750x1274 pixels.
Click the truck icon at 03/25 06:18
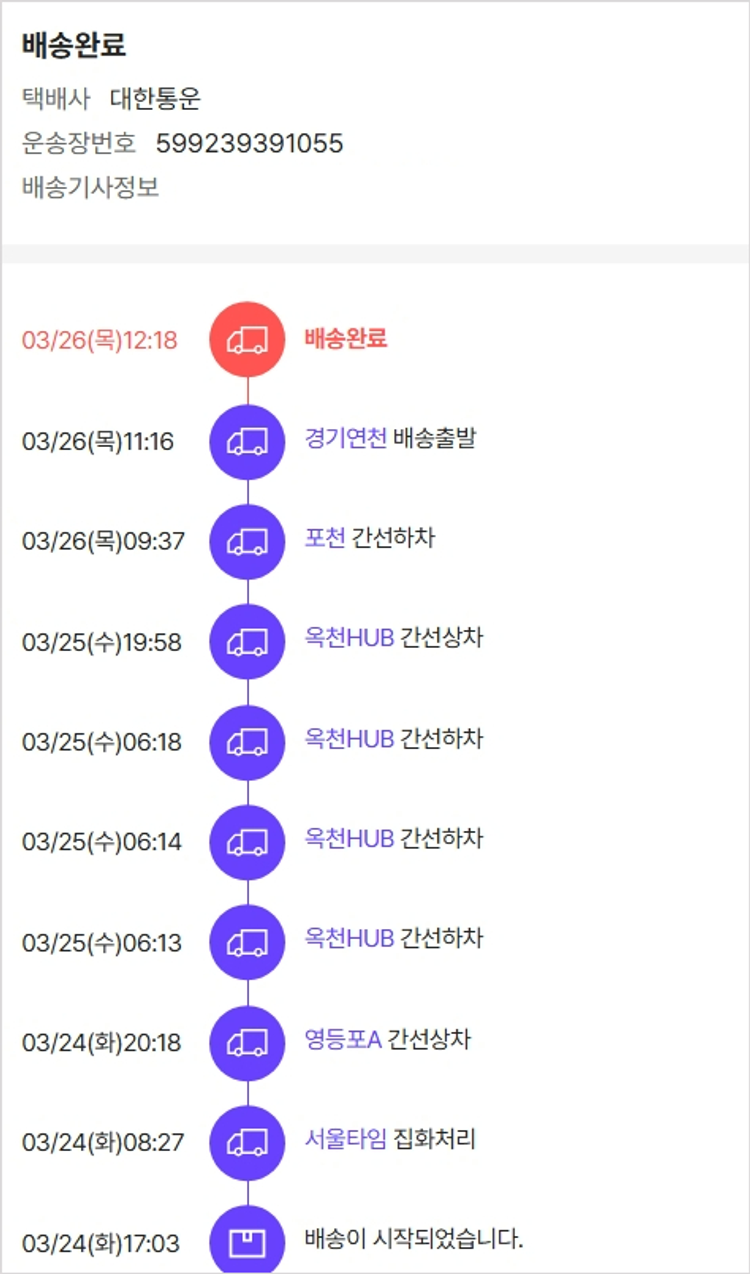click(x=247, y=742)
